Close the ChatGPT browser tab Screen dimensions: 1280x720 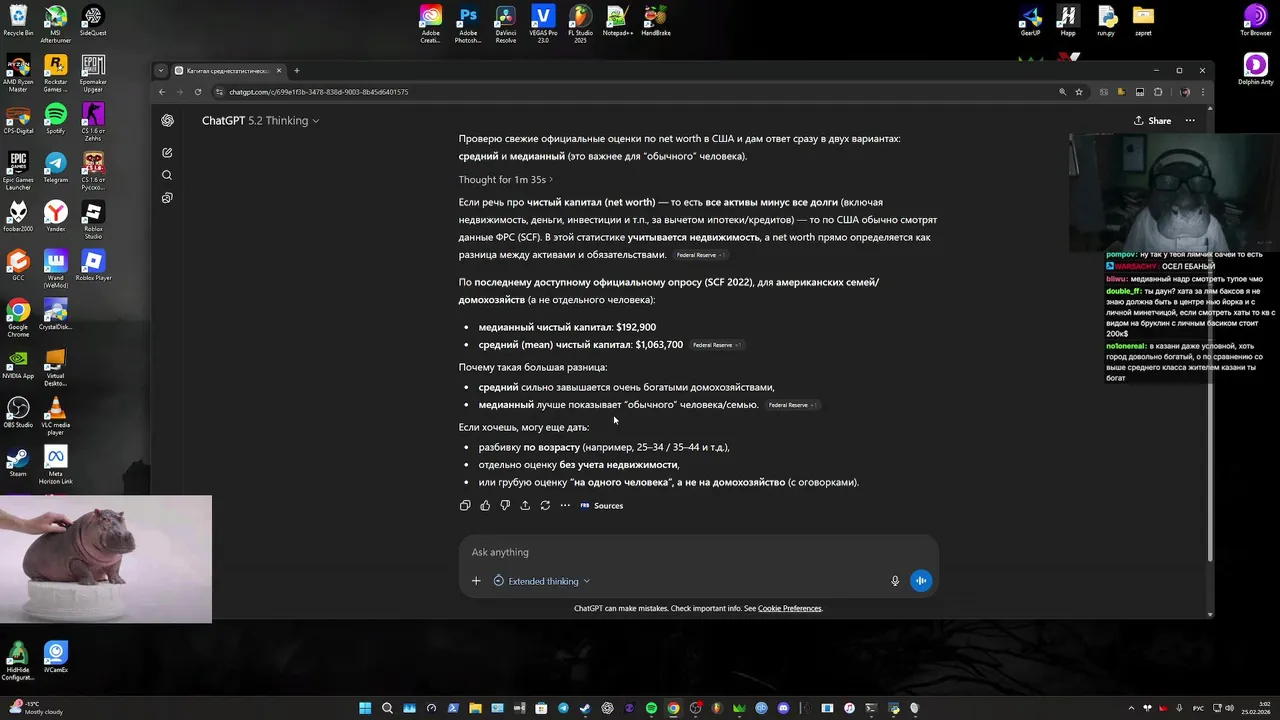point(280,71)
